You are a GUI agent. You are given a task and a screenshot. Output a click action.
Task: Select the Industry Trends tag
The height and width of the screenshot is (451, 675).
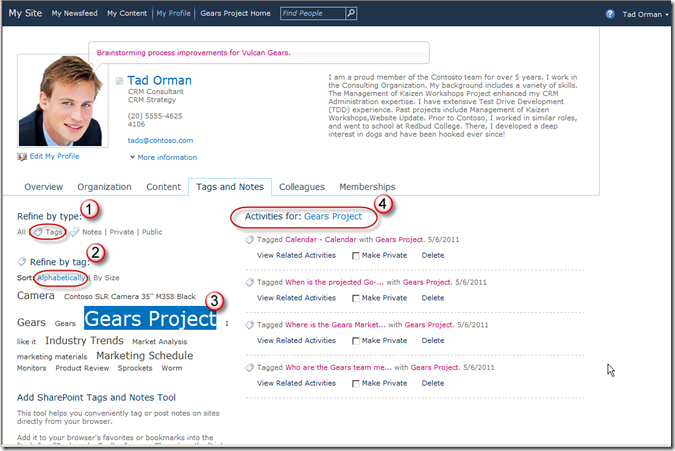click(x=84, y=340)
